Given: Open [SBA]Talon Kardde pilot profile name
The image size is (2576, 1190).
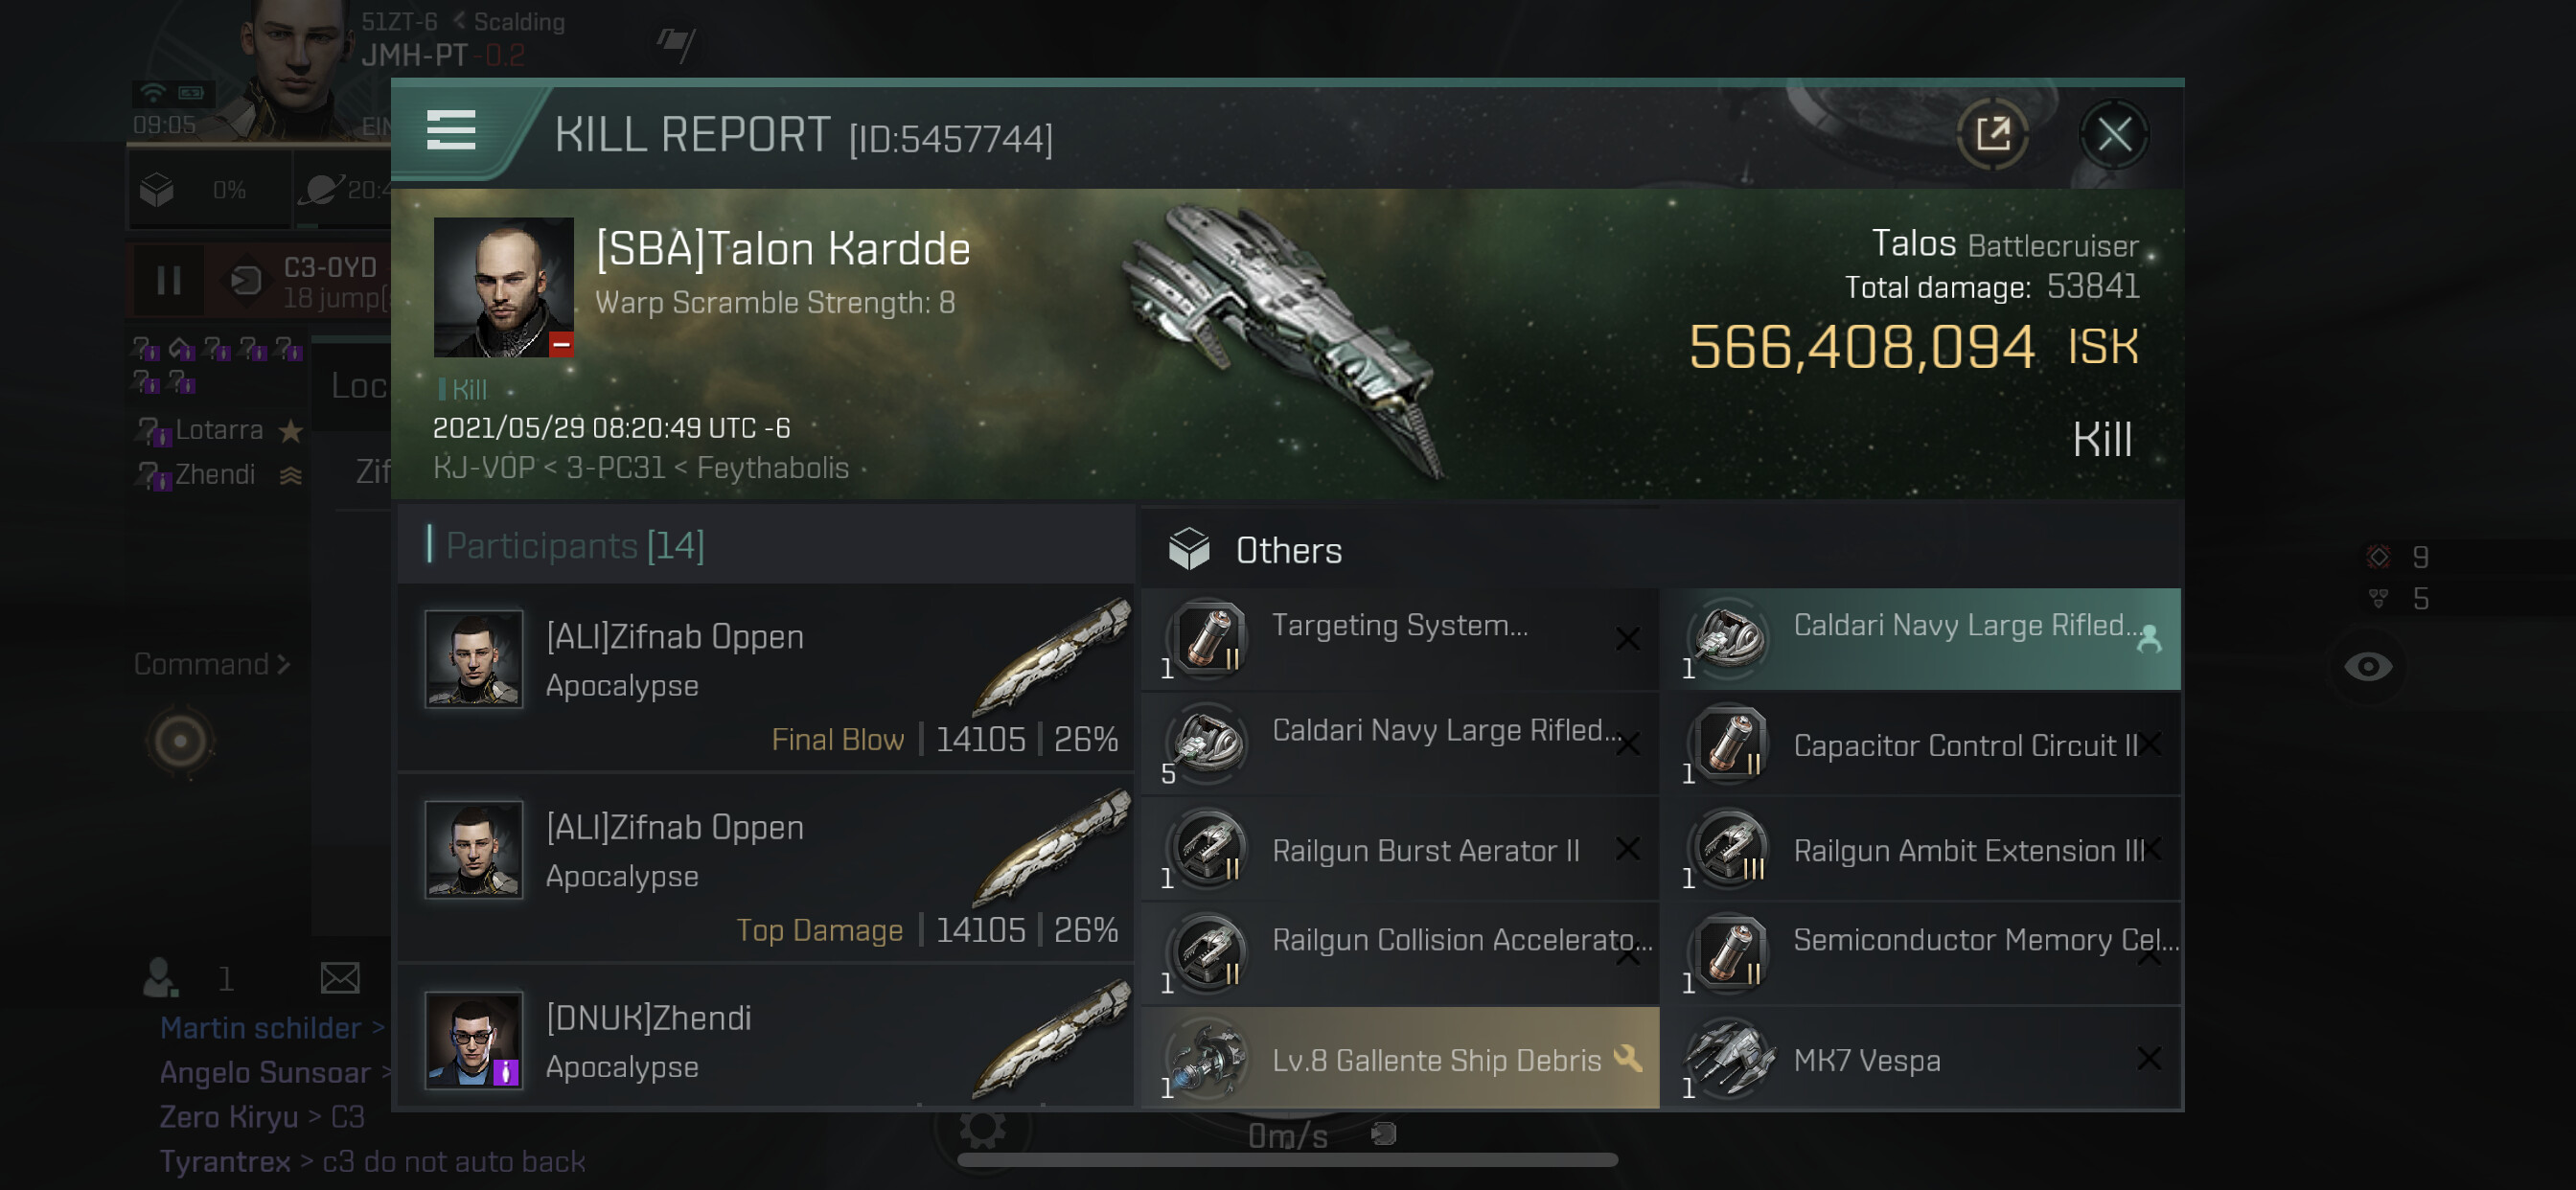Looking at the screenshot, I should 782,249.
